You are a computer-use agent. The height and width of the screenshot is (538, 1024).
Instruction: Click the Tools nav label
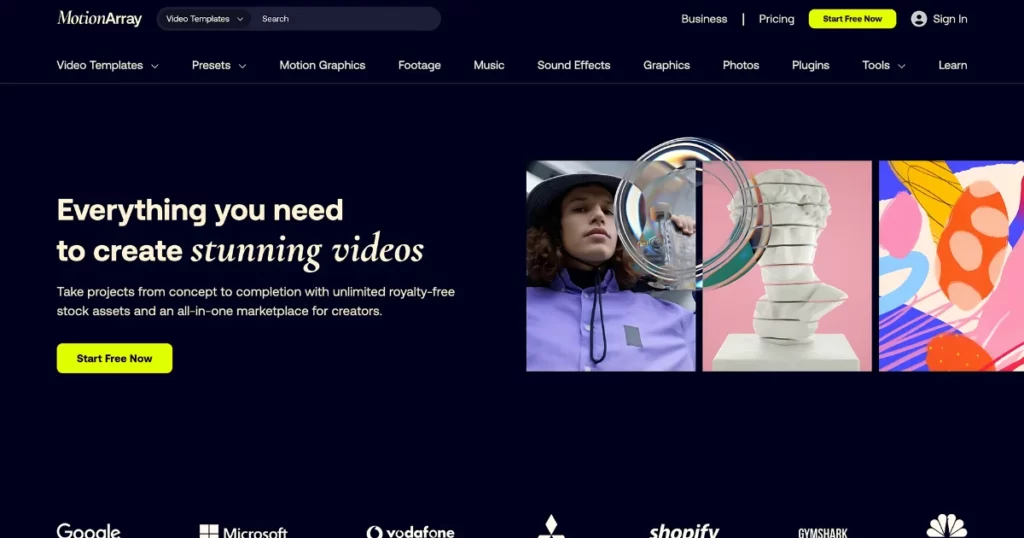pyautogui.click(x=876, y=65)
